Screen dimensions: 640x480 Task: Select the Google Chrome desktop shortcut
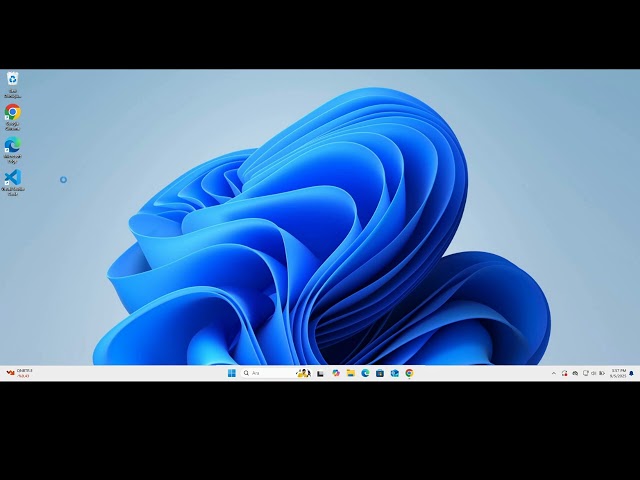click(x=13, y=117)
